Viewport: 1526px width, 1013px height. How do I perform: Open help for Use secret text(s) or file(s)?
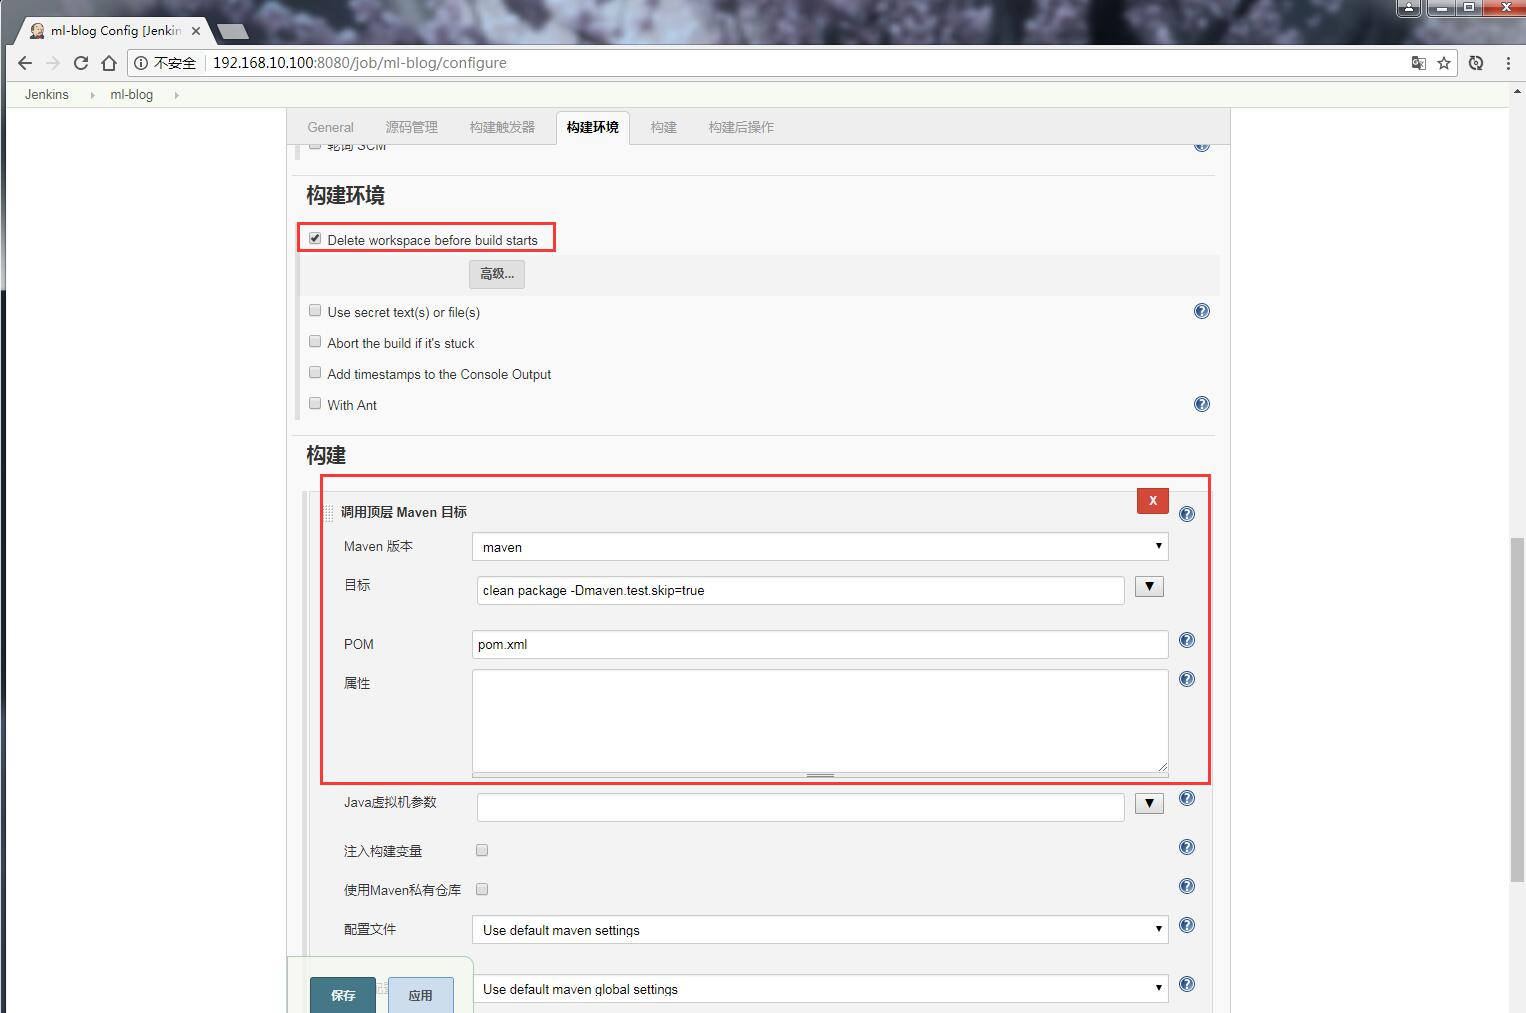[1202, 311]
